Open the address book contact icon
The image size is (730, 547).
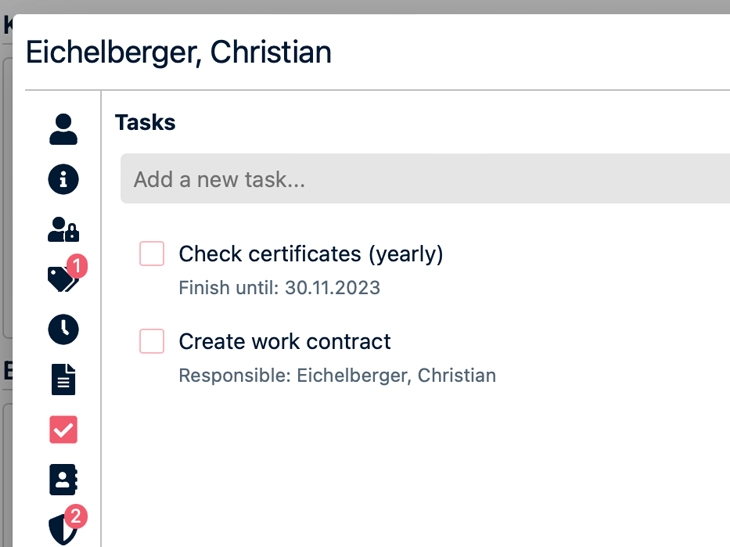[x=63, y=479]
